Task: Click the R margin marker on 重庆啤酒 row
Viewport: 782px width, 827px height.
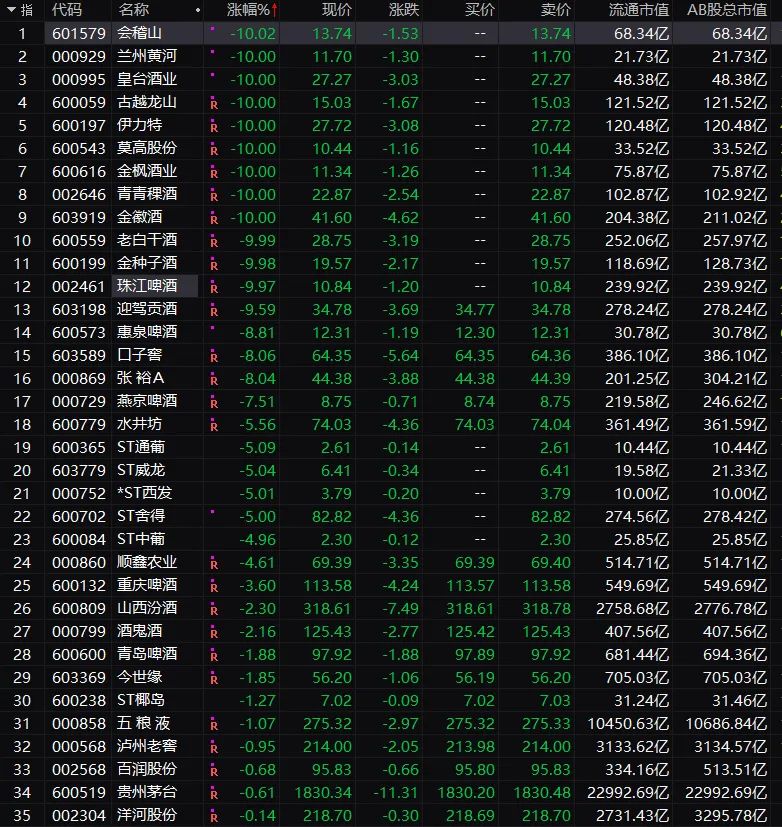Action: pos(214,587)
